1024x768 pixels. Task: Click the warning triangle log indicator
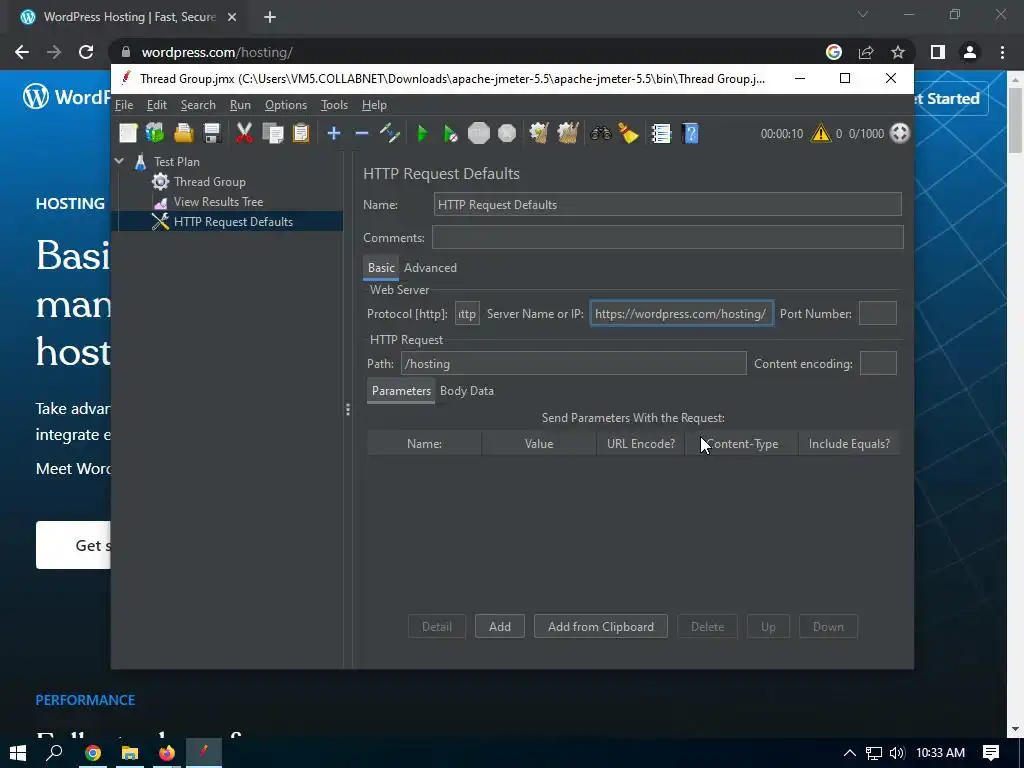click(820, 133)
